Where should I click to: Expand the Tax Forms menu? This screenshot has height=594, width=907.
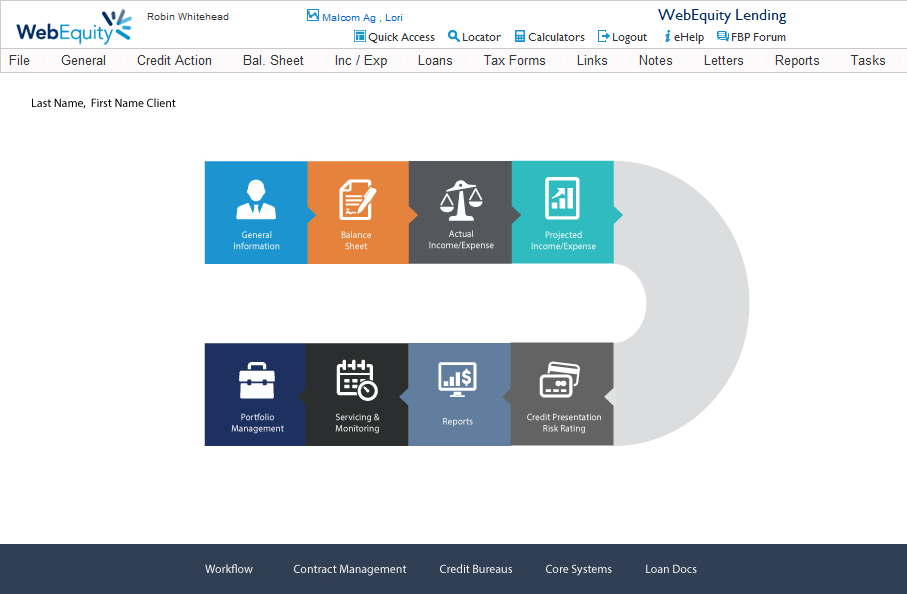(514, 61)
